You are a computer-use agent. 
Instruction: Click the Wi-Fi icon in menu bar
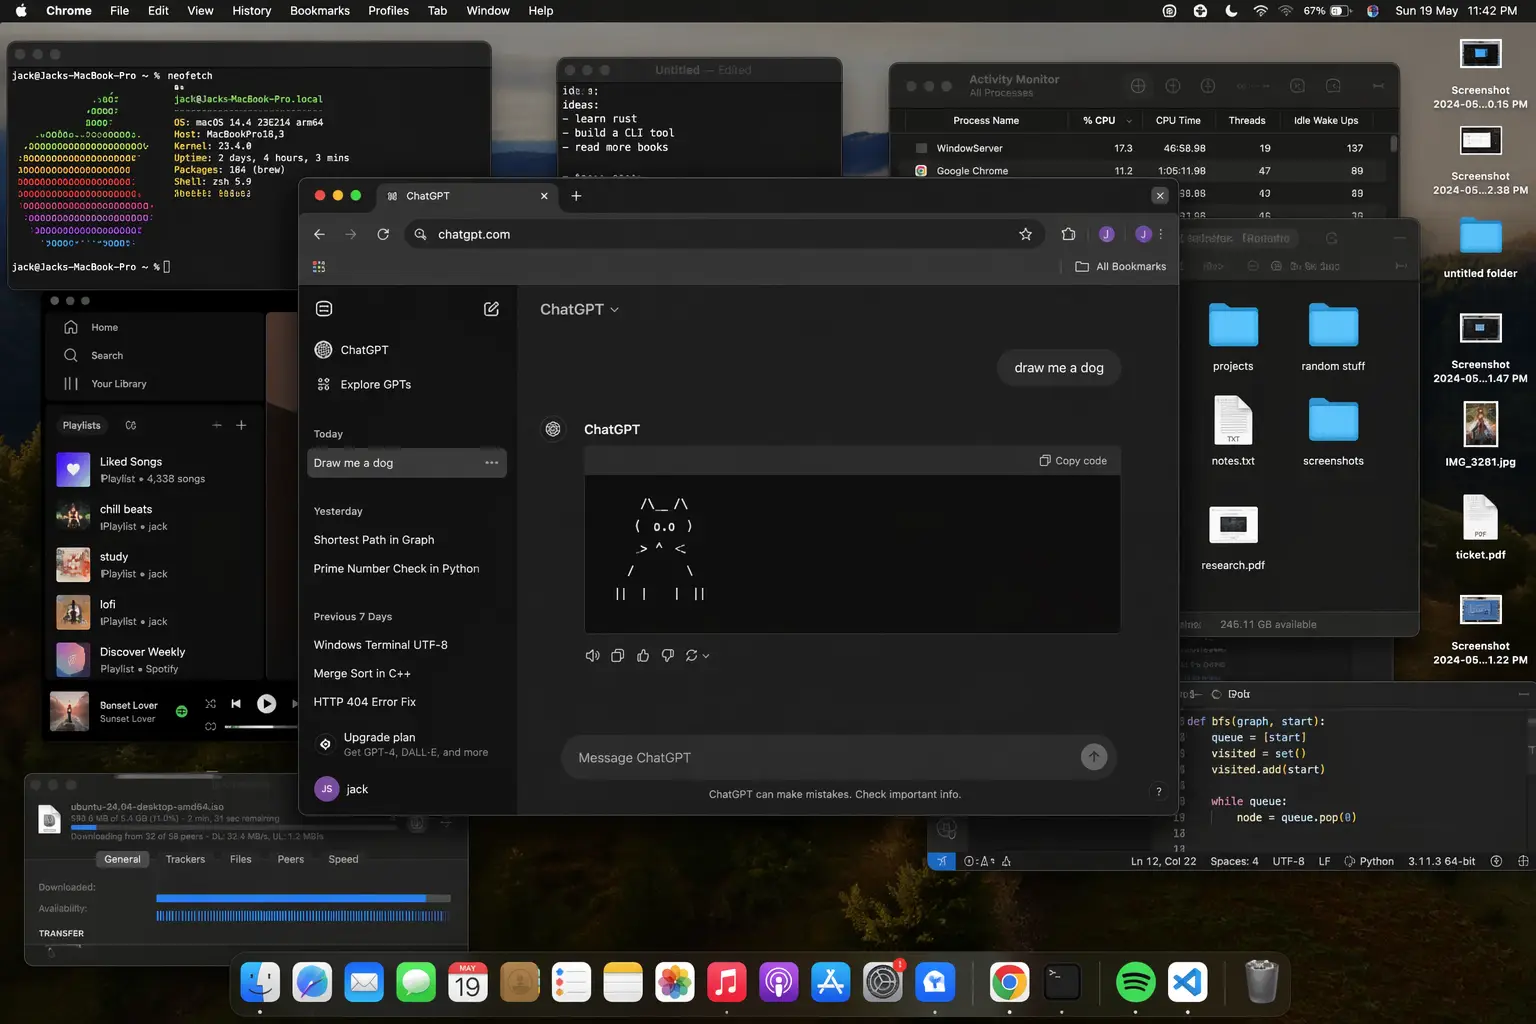click(1260, 11)
